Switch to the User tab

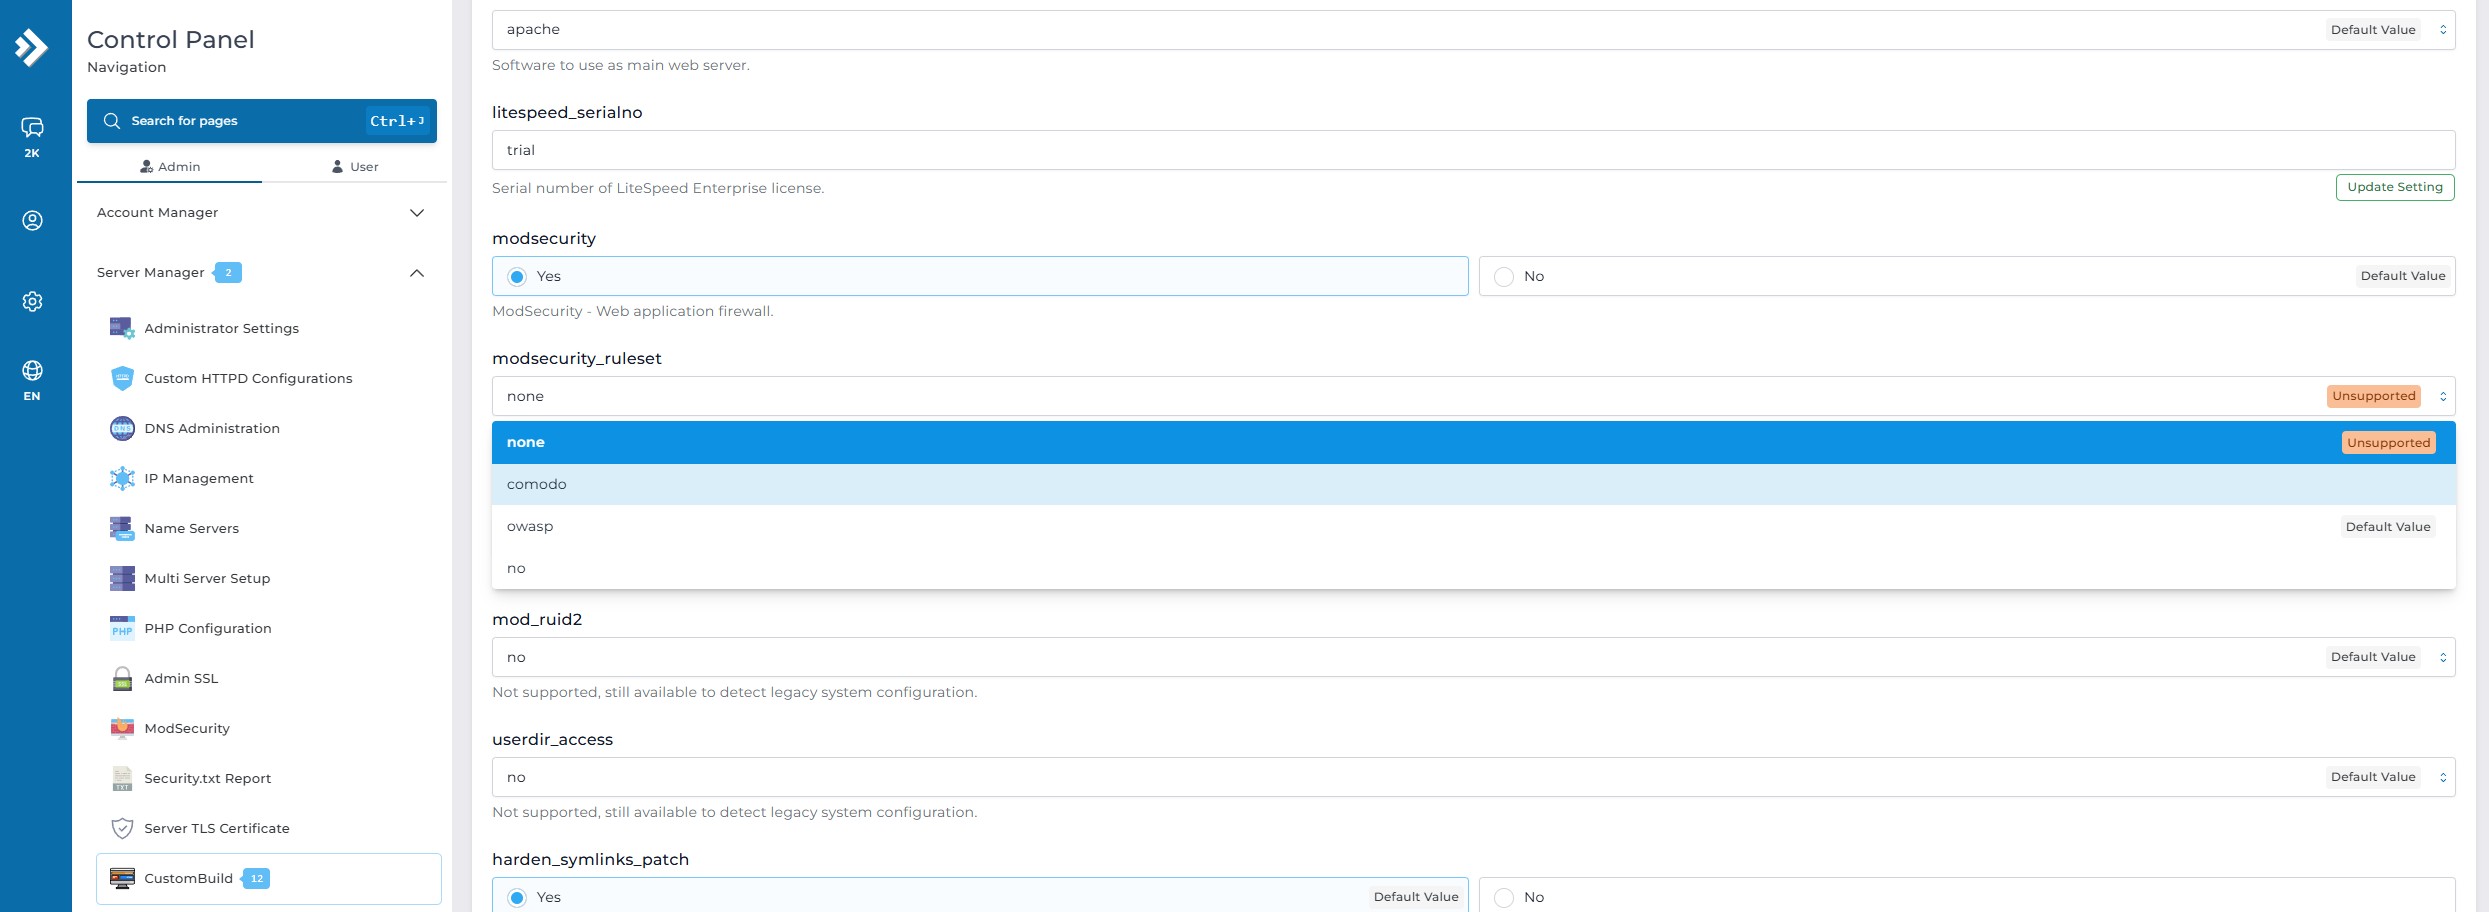tap(354, 167)
